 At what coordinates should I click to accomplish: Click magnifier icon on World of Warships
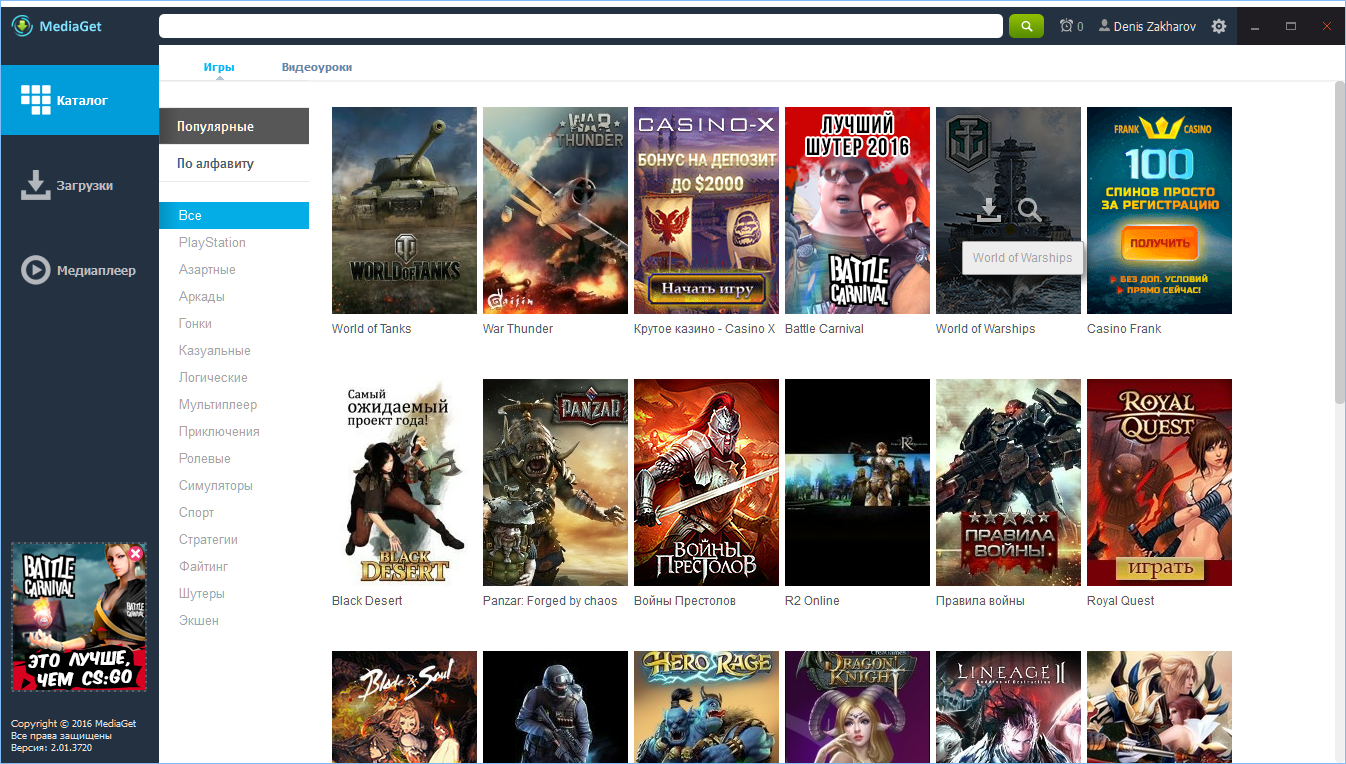pos(1029,210)
